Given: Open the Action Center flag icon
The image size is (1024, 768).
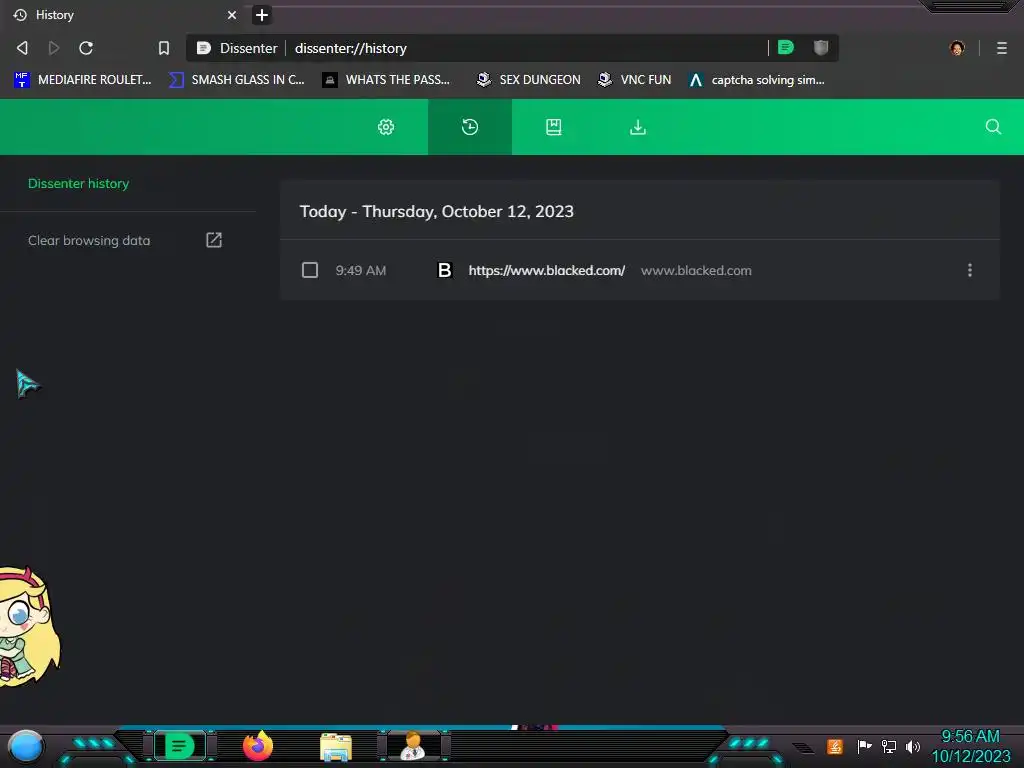Looking at the screenshot, I should click(x=864, y=746).
